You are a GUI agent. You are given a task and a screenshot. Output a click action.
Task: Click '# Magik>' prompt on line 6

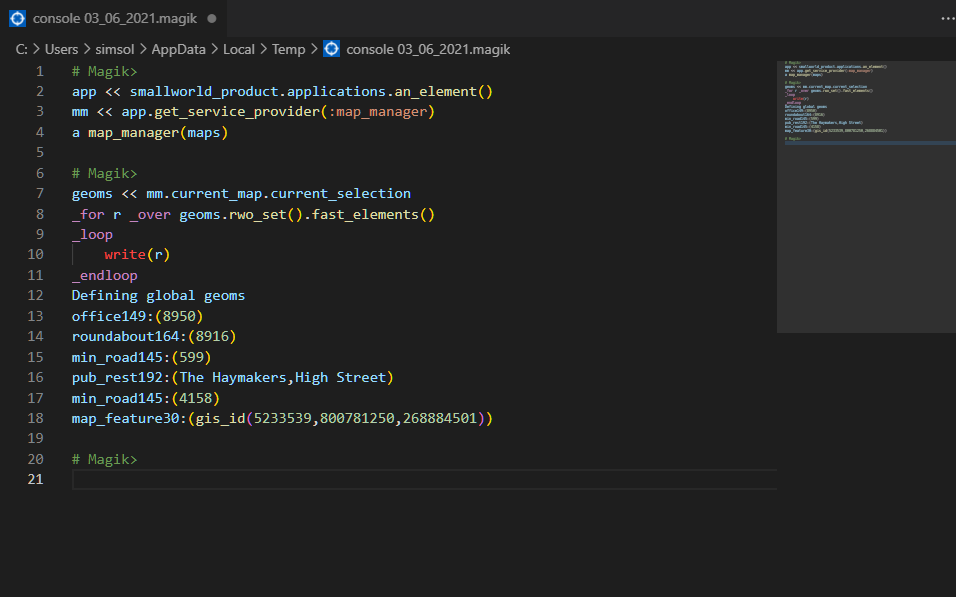[104, 173]
